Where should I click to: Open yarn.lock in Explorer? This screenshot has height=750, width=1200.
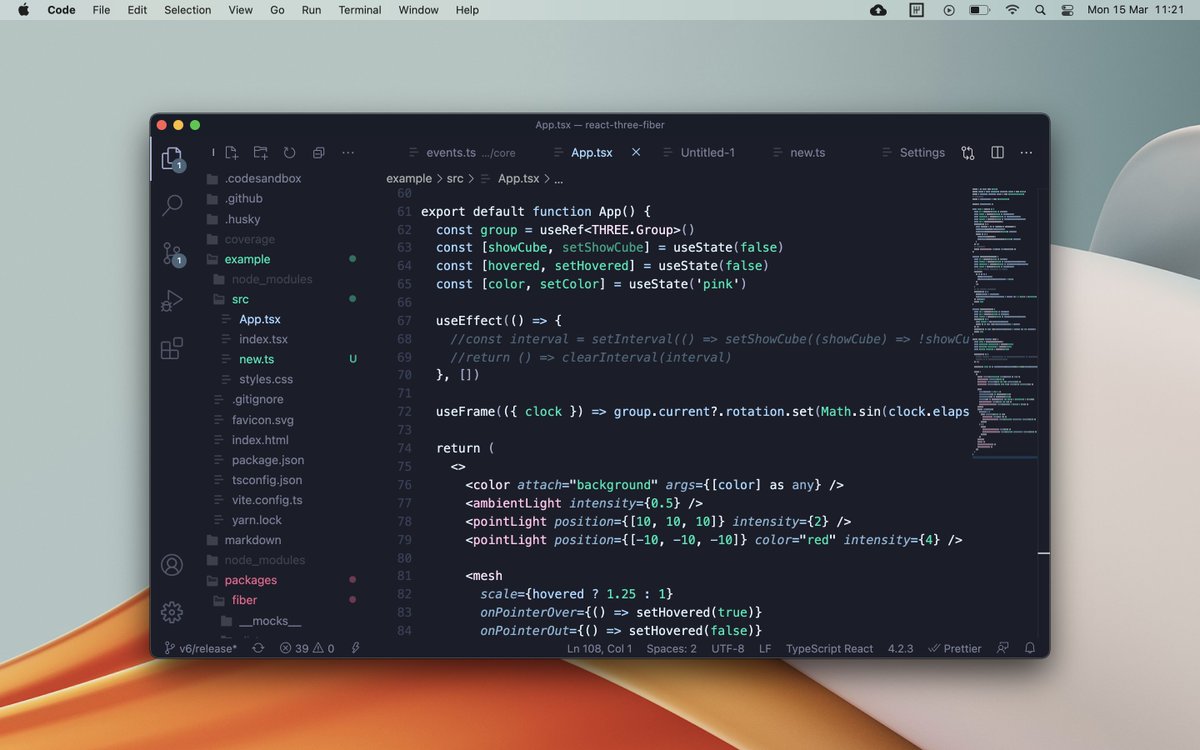click(x=257, y=520)
